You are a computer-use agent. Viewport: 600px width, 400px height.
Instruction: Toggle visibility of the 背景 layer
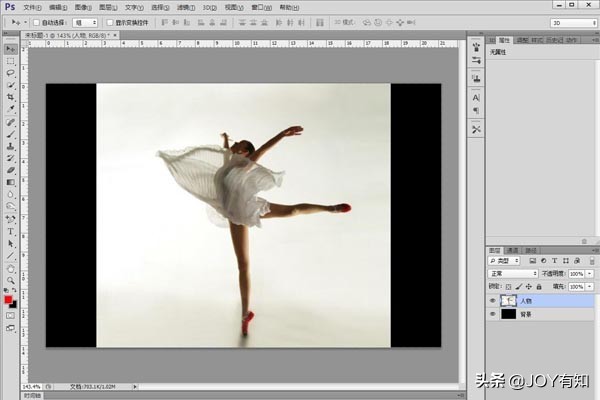(x=492, y=314)
